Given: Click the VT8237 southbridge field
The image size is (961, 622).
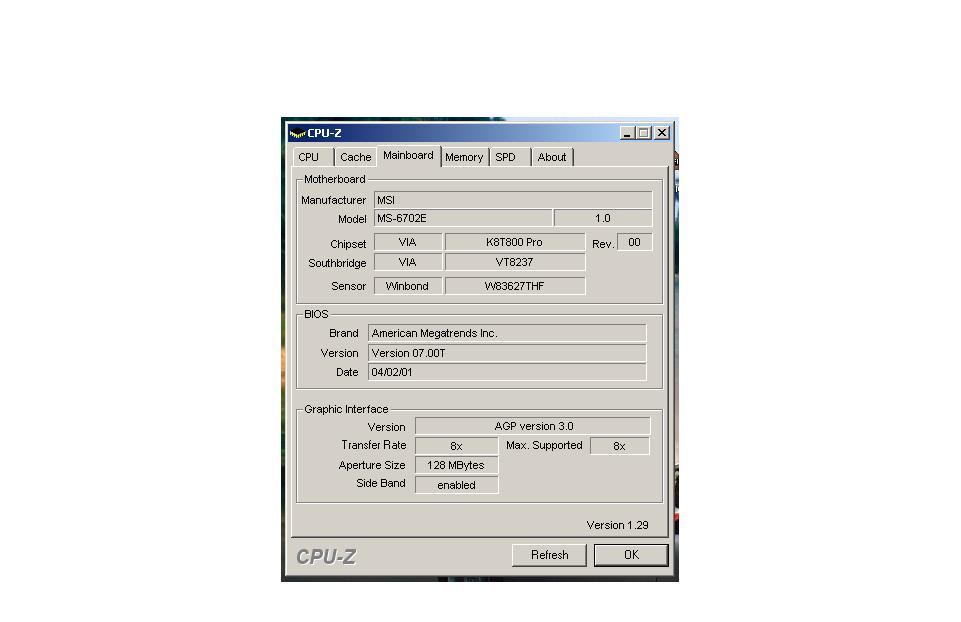Looking at the screenshot, I should (x=514, y=262).
